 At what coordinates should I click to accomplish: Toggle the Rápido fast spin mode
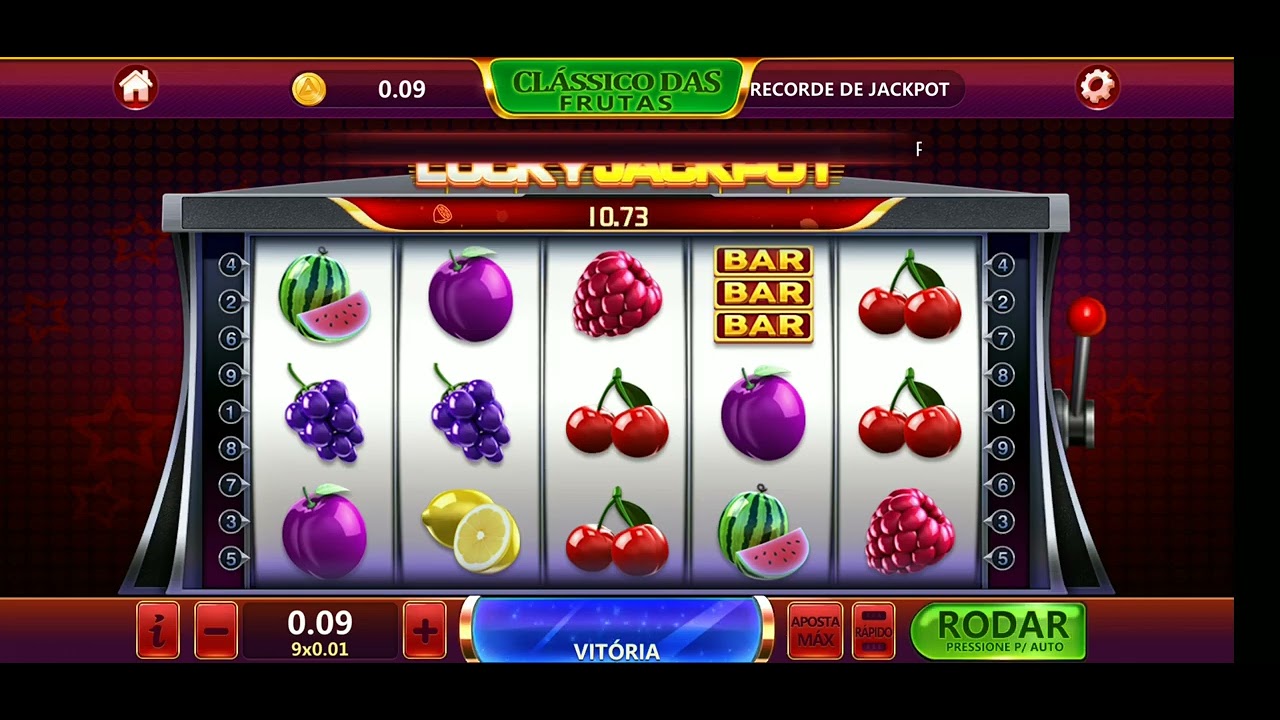pos(873,630)
